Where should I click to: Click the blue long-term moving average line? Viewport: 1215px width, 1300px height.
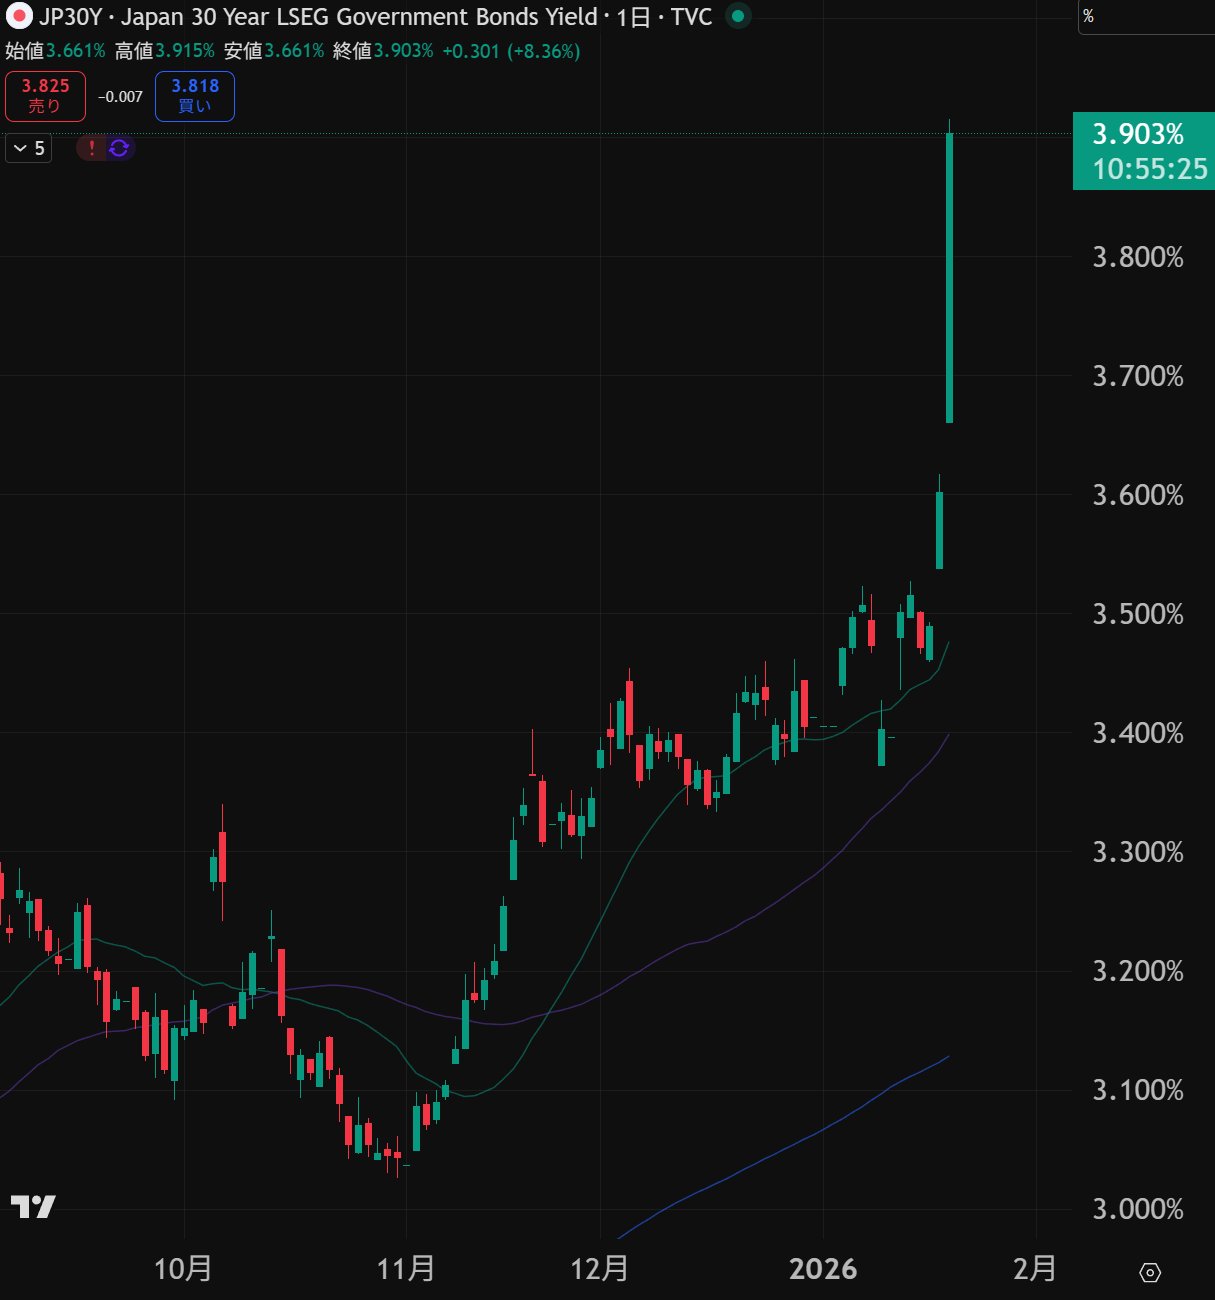coord(800,1141)
